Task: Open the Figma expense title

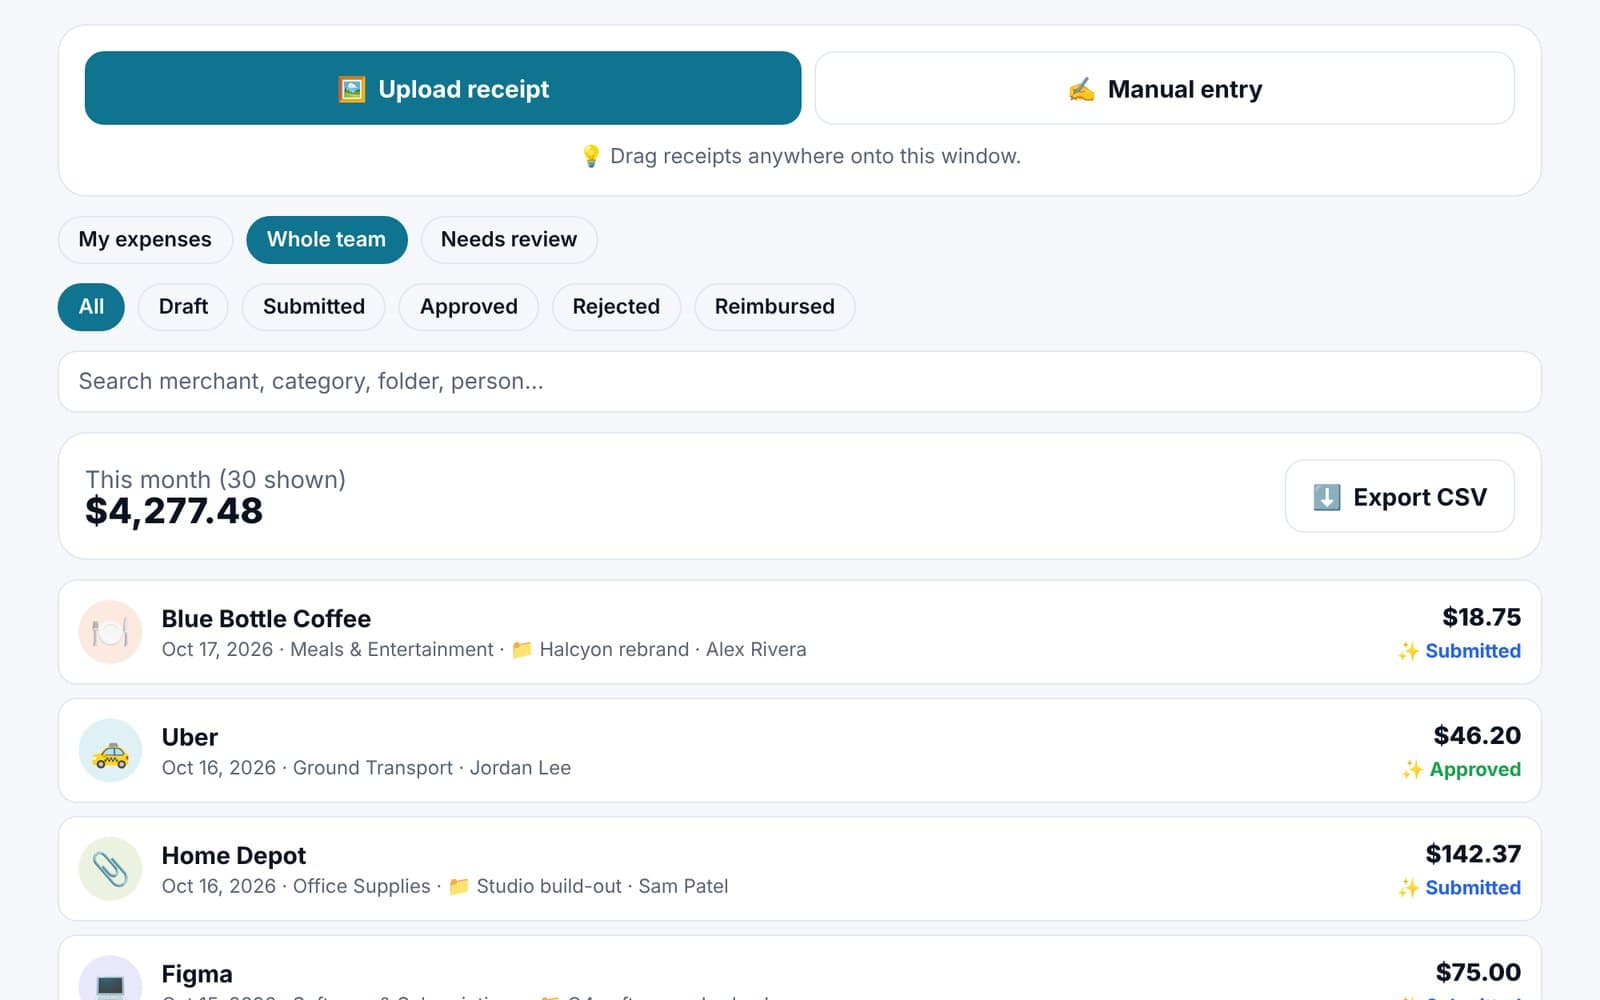Action: (x=197, y=974)
